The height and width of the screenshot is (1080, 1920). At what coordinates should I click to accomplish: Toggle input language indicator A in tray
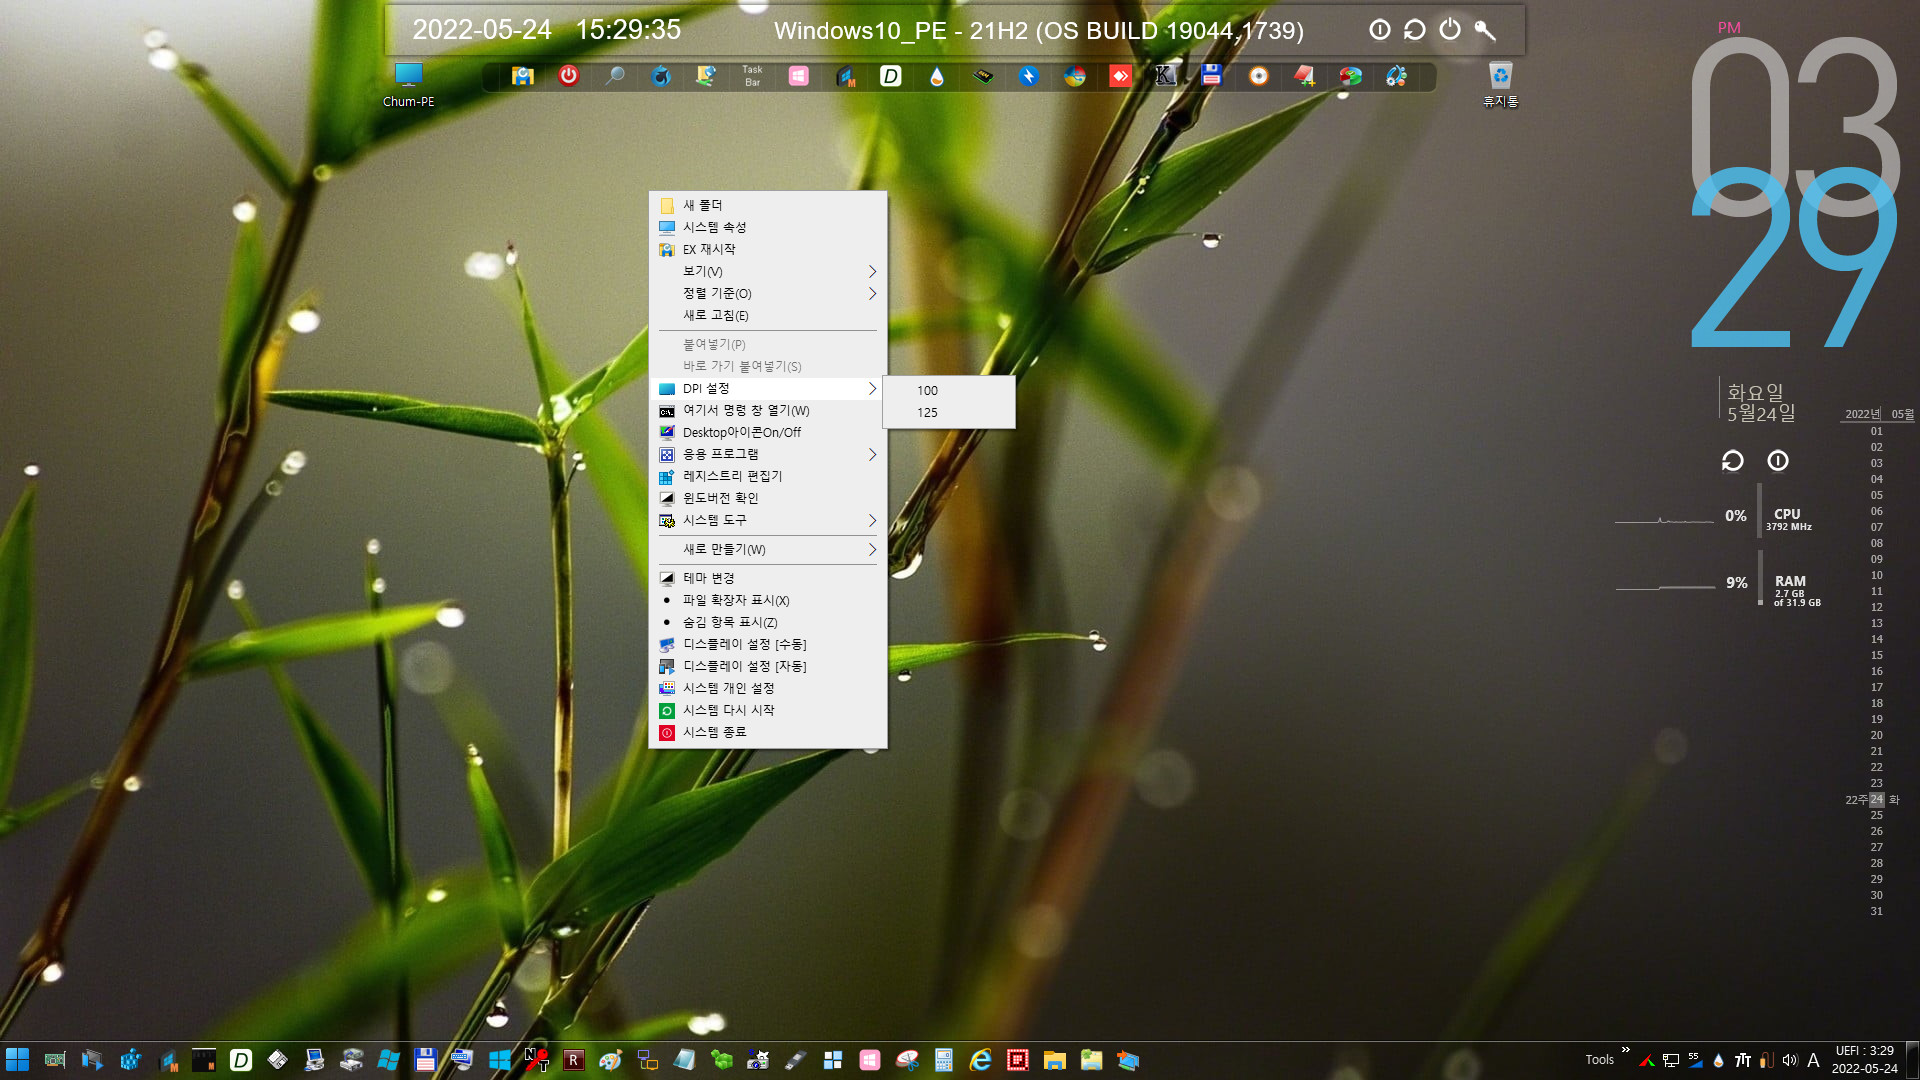(x=1813, y=1060)
